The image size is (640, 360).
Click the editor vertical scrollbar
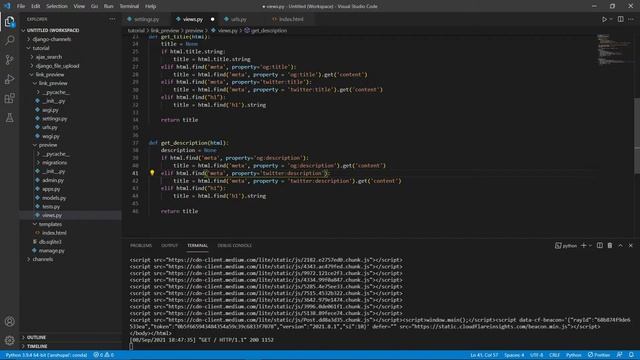click(637, 135)
